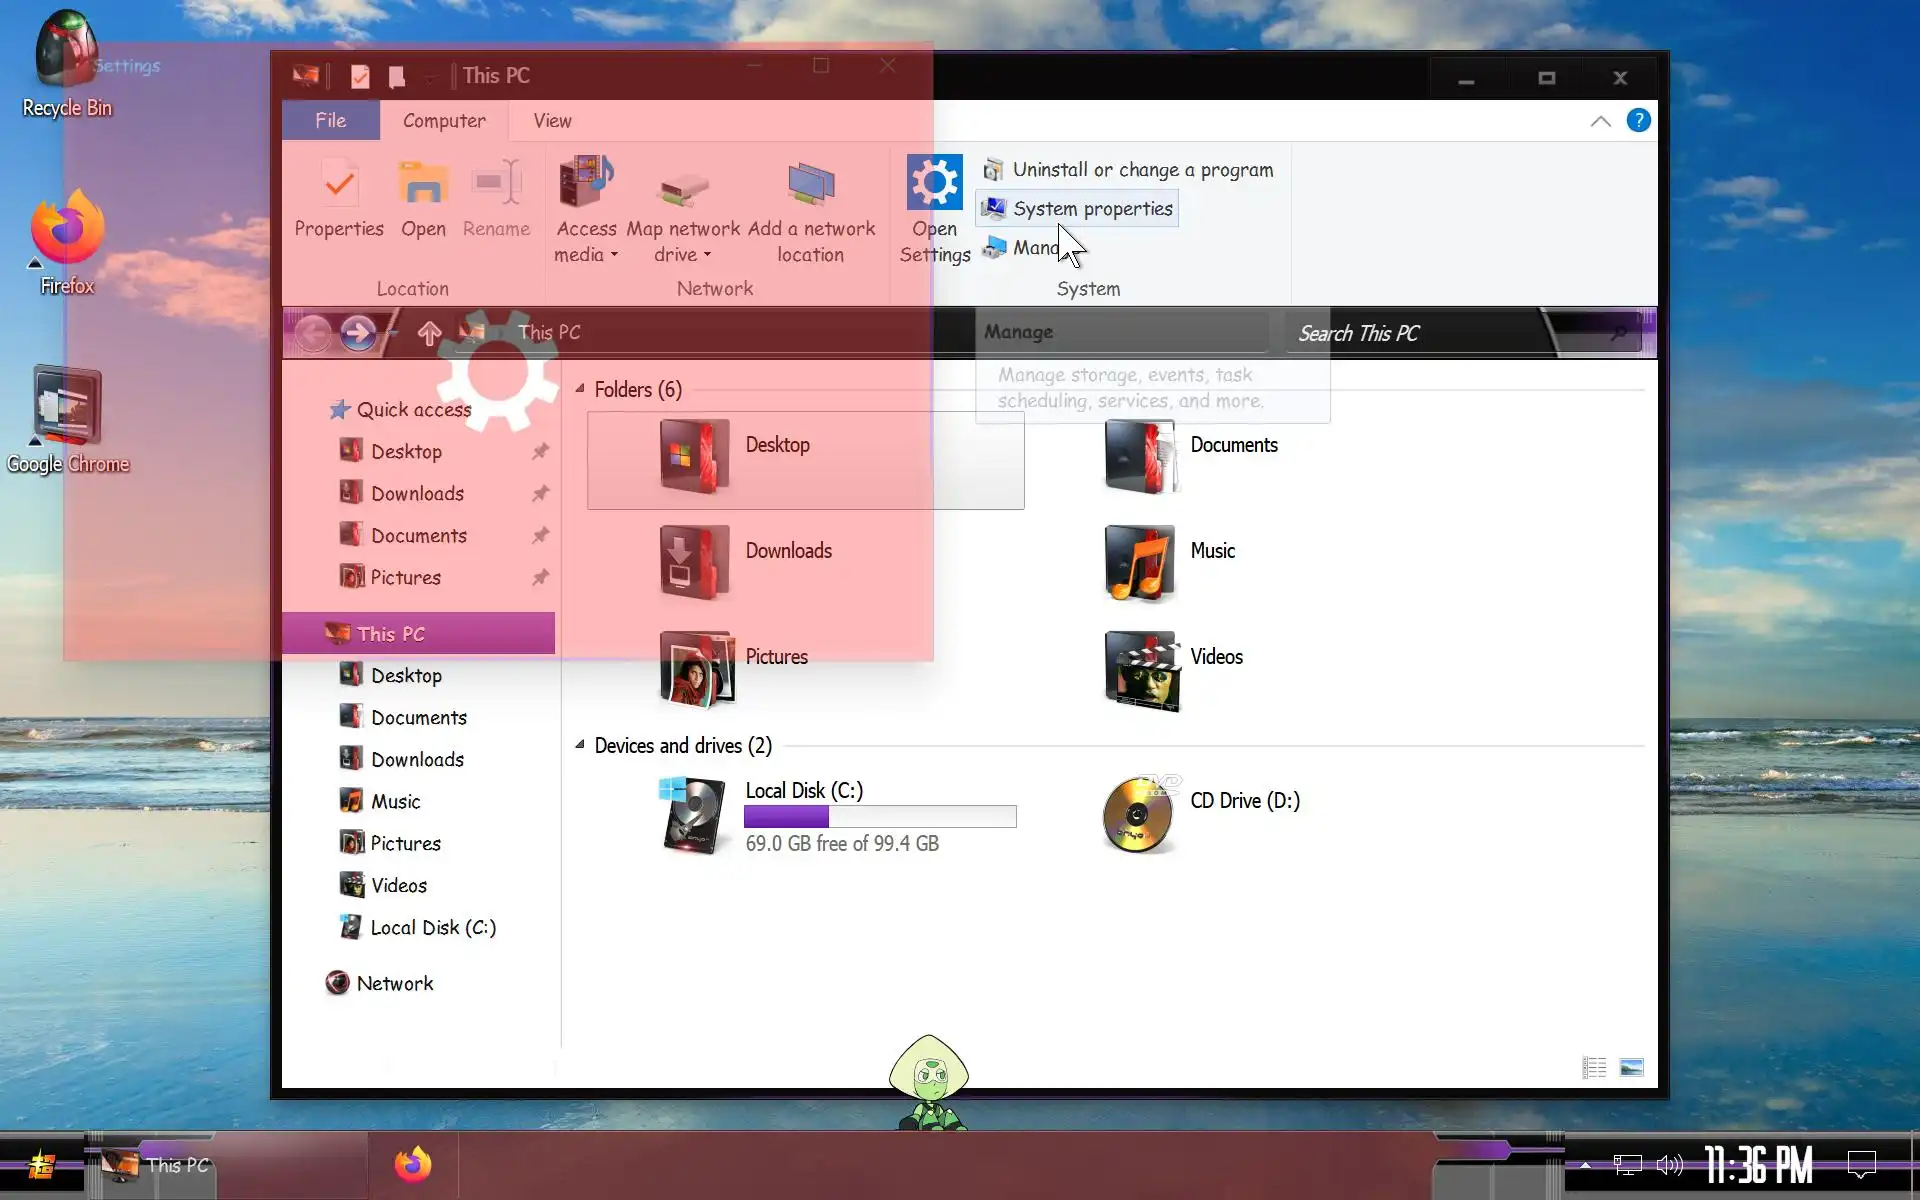The image size is (1920, 1200).
Task: Click the Help question mark icon
Action: tap(1638, 121)
